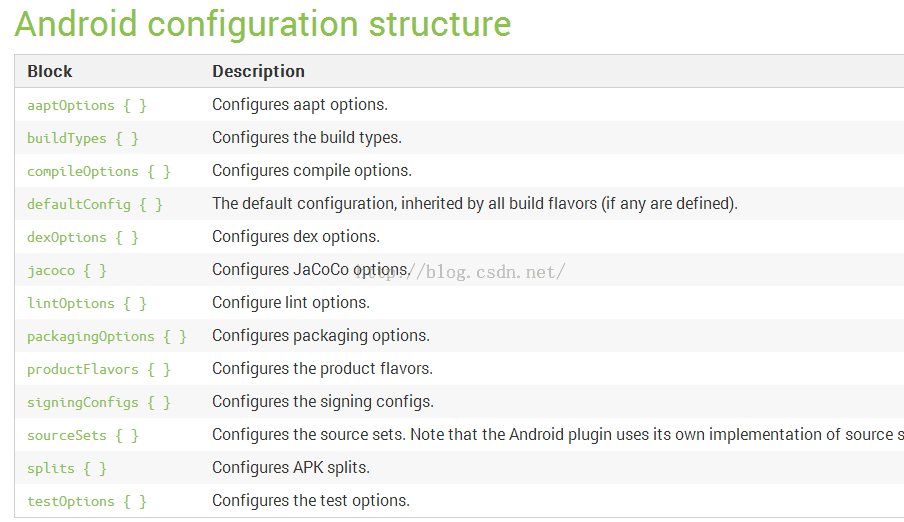The image size is (904, 522).
Task: Select the testOptions block link
Action: click(x=86, y=501)
